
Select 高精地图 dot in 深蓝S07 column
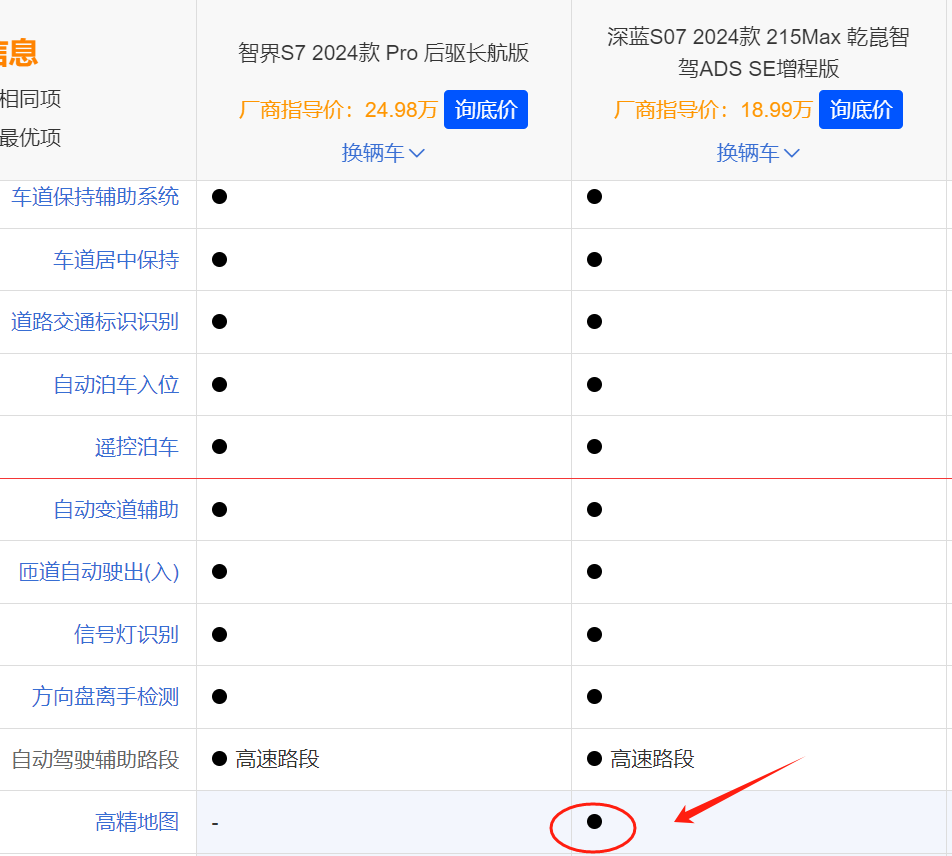594,822
